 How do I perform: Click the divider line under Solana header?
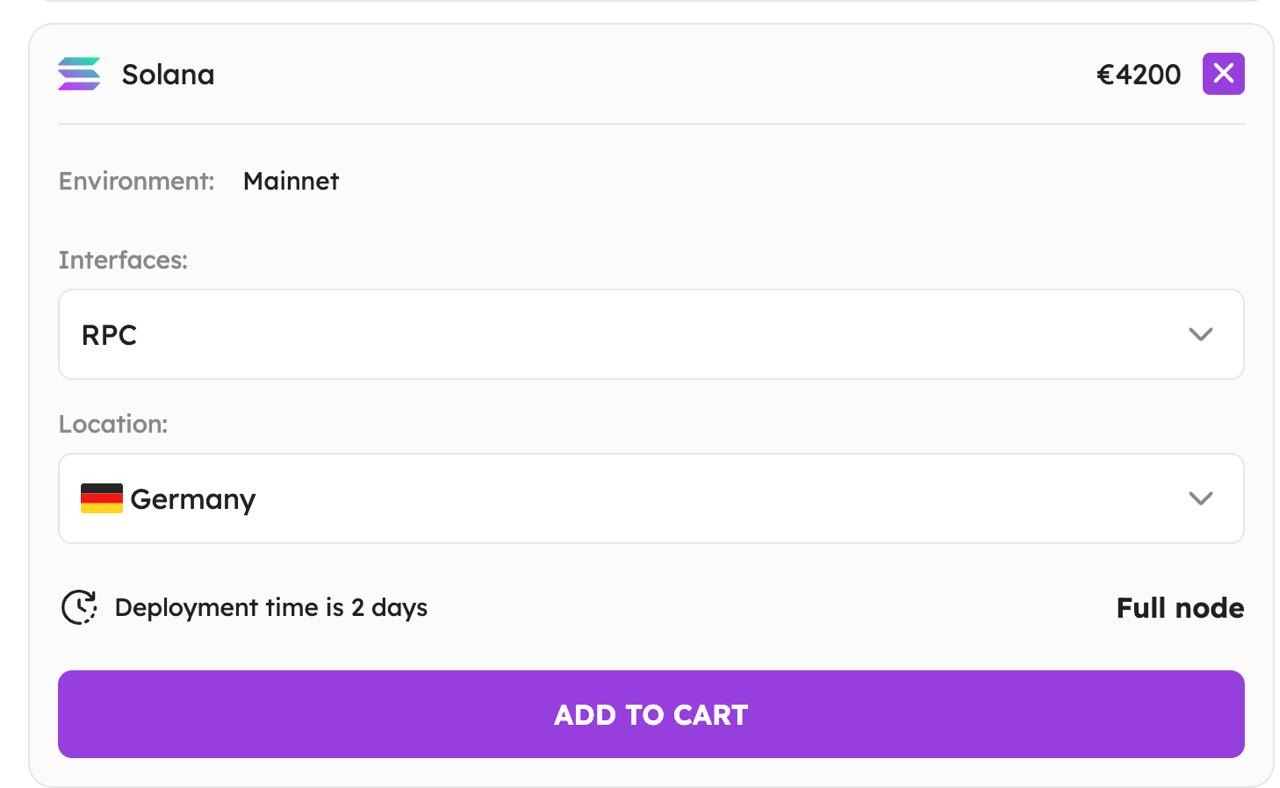651,124
